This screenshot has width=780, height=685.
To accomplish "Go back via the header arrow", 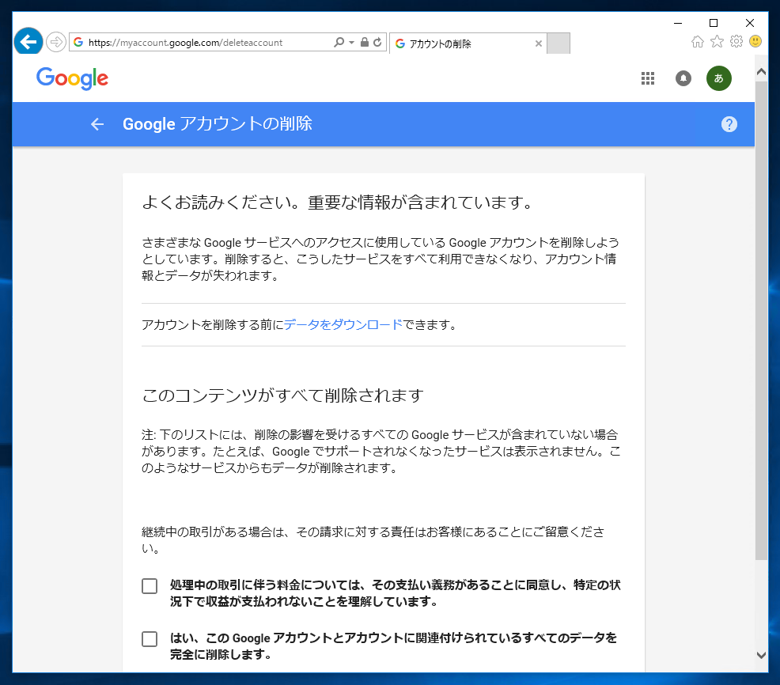I will click(x=98, y=124).
